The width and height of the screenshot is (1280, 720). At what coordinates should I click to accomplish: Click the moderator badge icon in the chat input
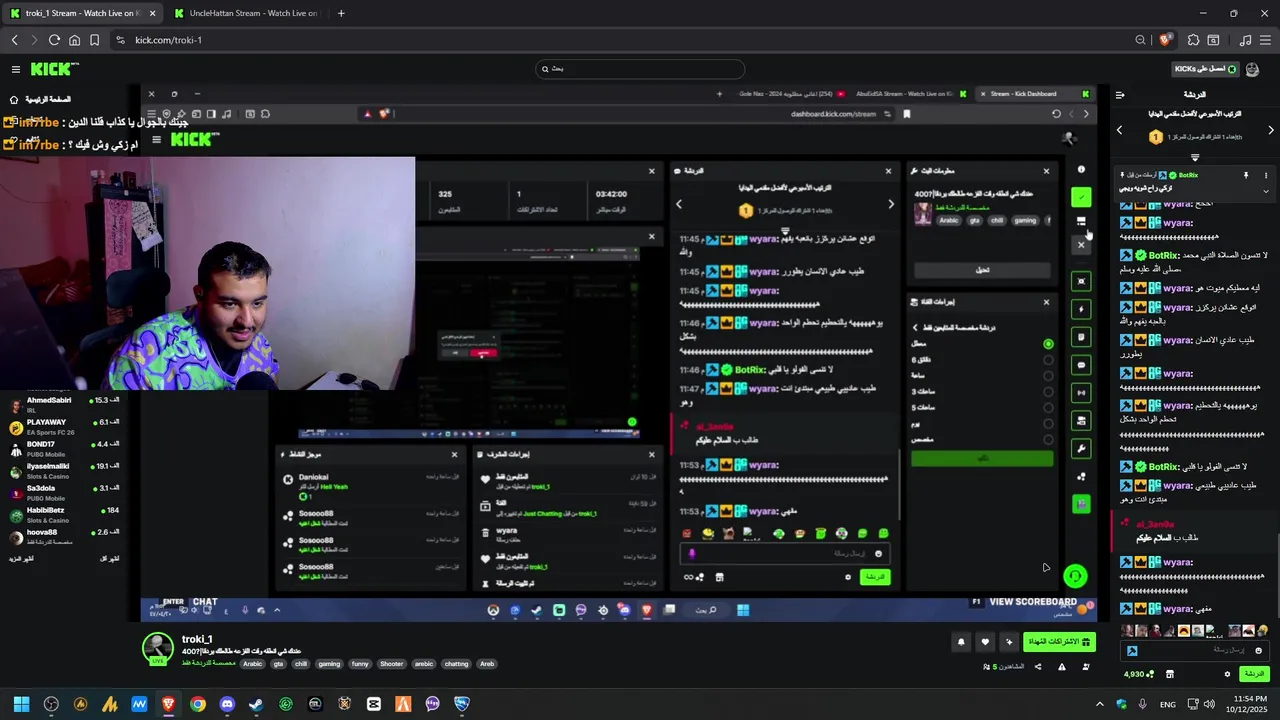pos(1132,650)
